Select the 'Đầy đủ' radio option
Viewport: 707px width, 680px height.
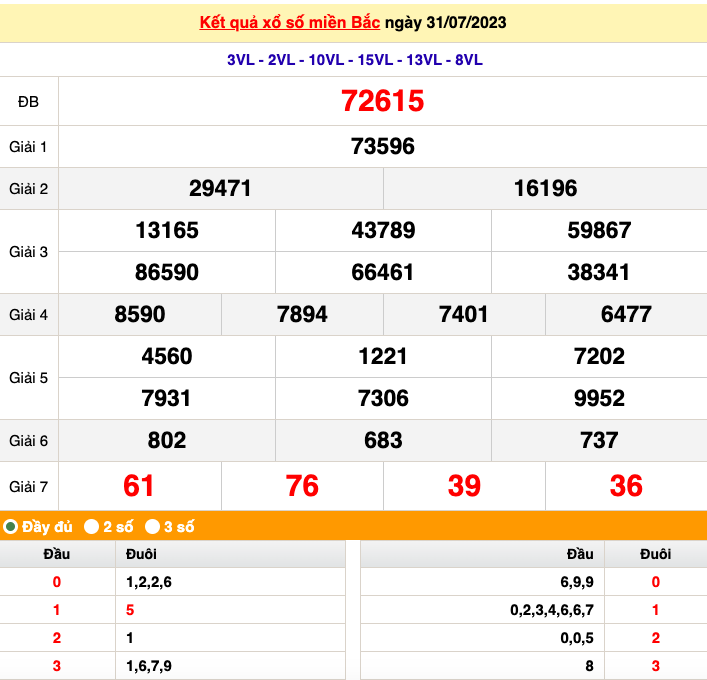tap(11, 526)
